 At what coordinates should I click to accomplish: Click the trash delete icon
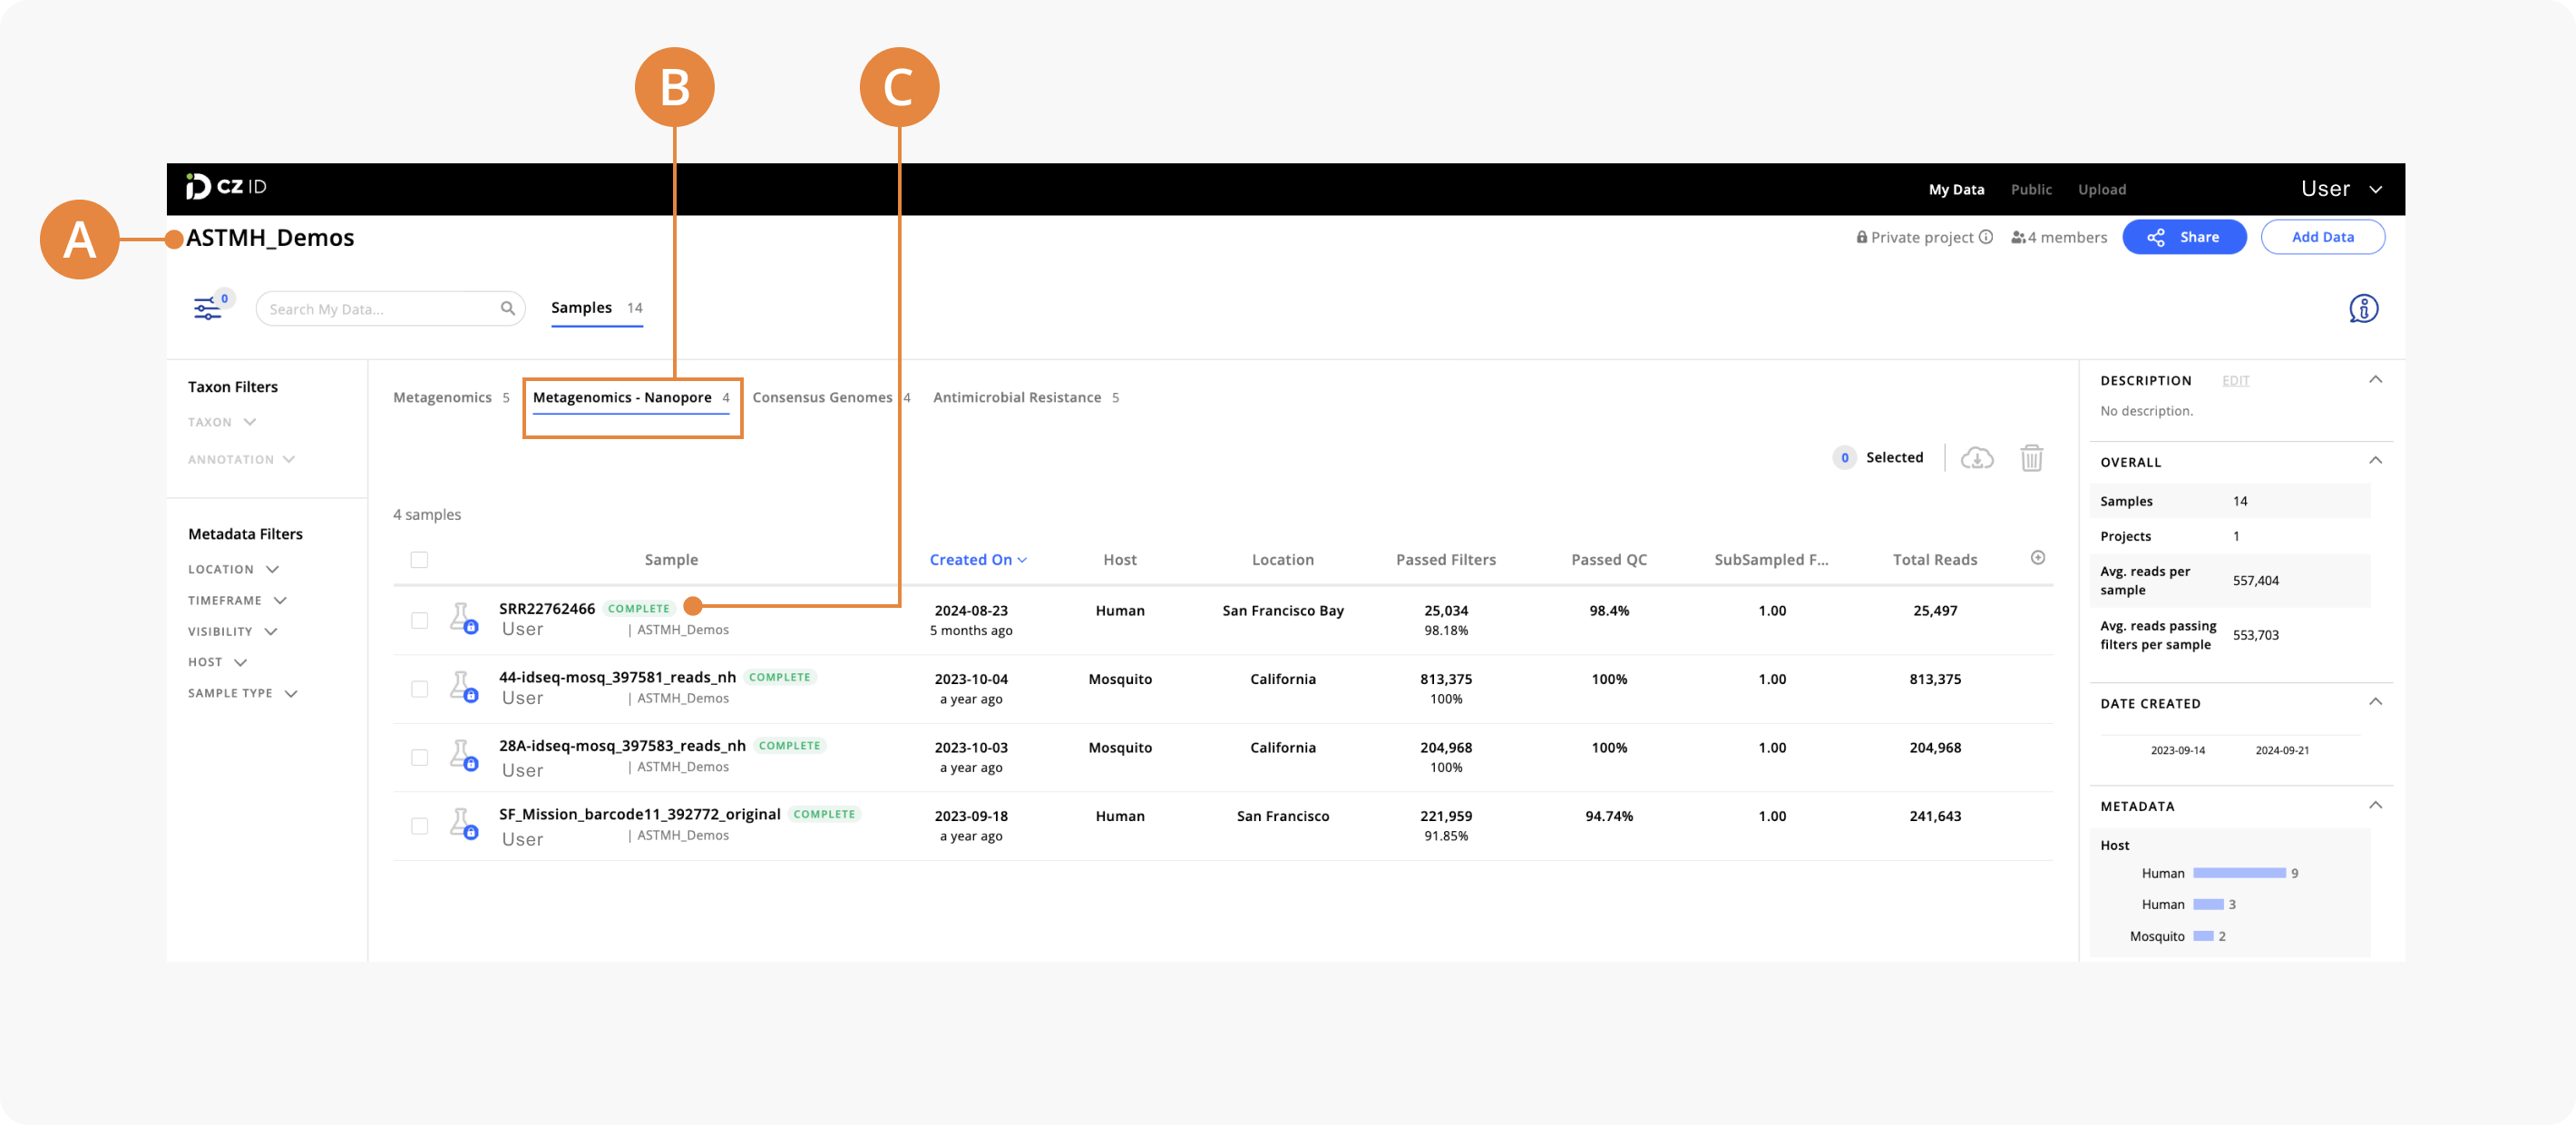tap(2031, 458)
